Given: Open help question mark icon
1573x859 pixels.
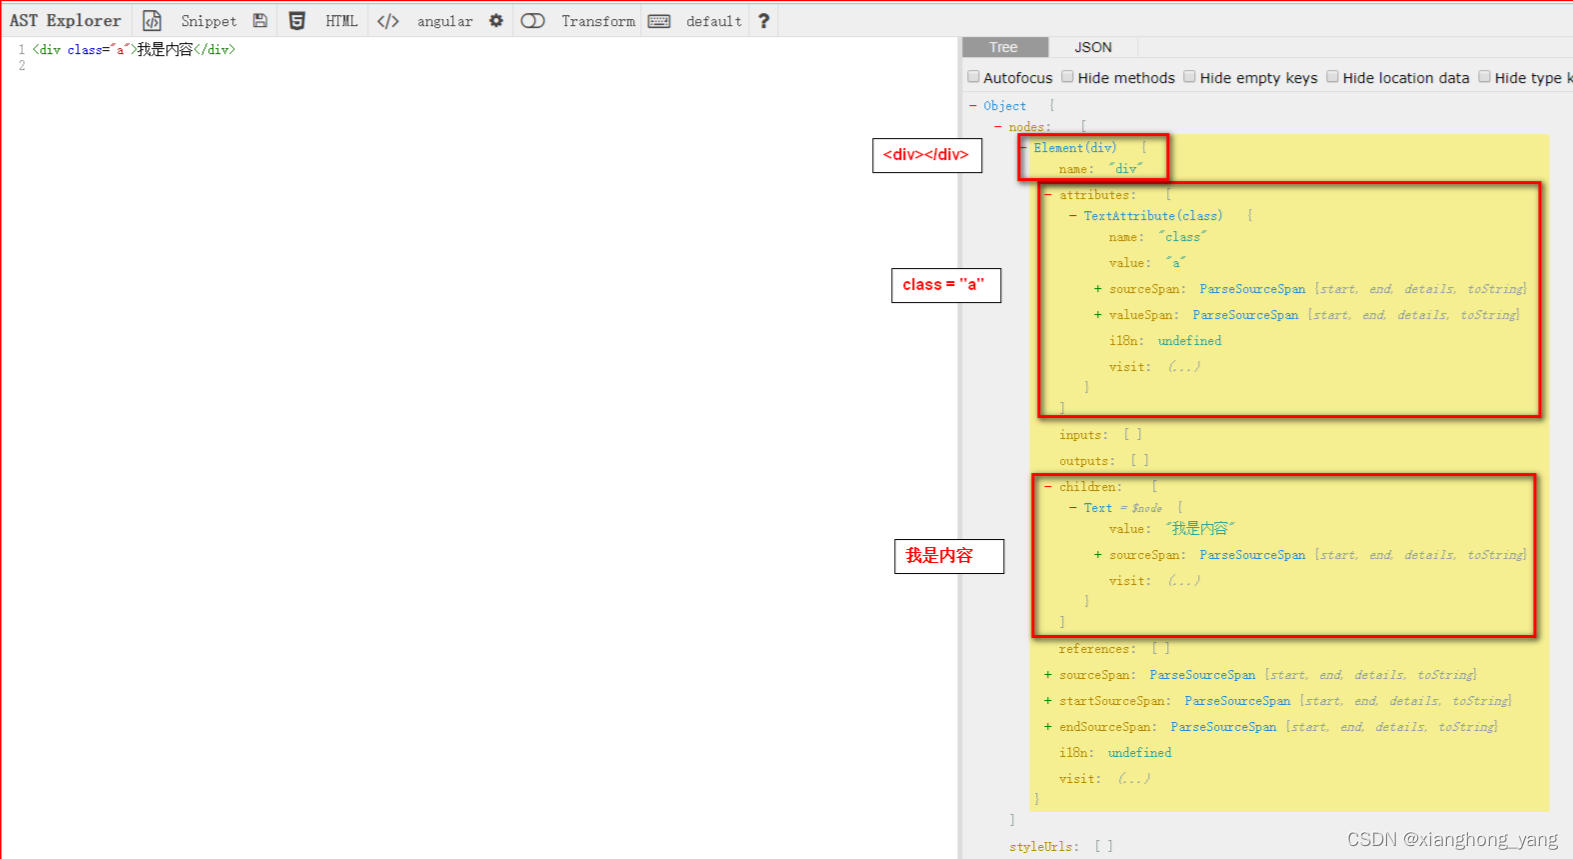Looking at the screenshot, I should pos(764,21).
